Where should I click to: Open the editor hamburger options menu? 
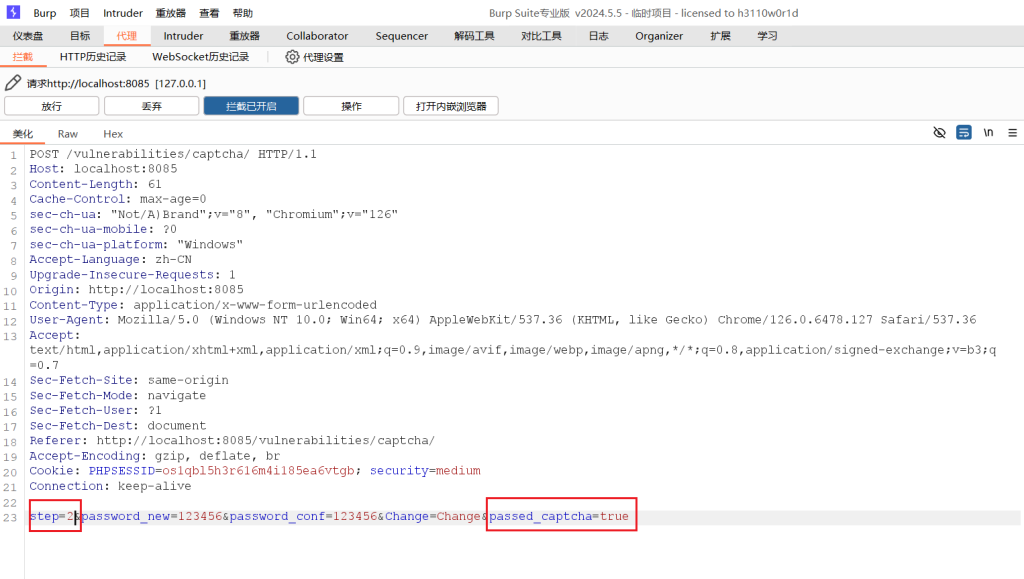(x=1012, y=132)
